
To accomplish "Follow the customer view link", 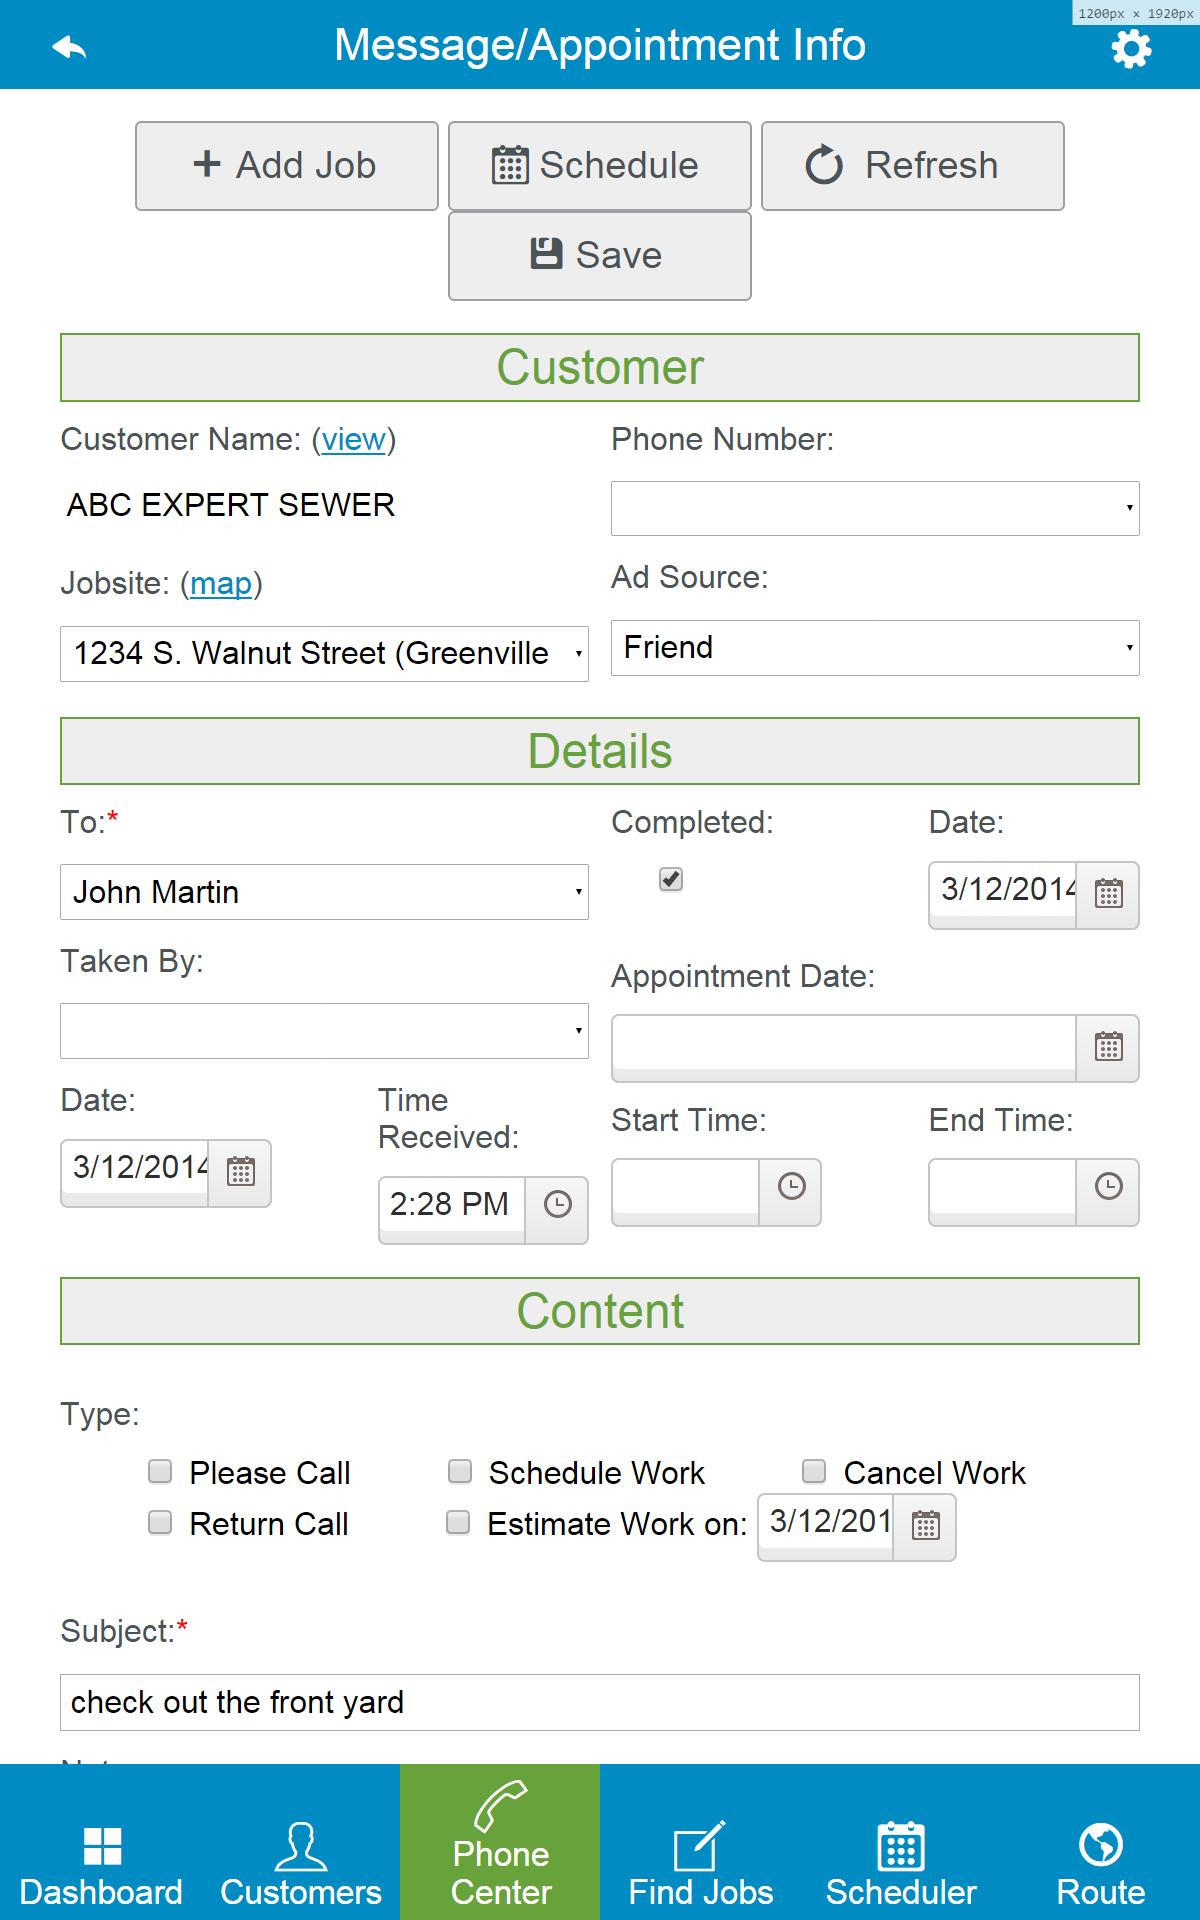I will pos(354,439).
